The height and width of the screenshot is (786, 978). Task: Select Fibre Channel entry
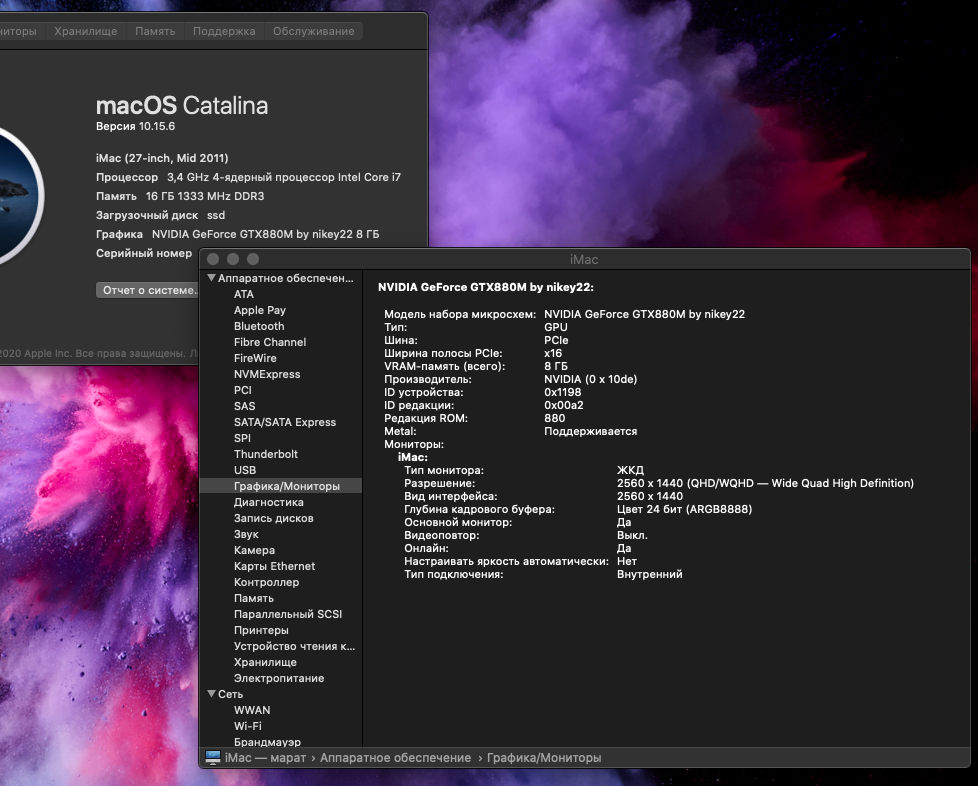[x=270, y=342]
